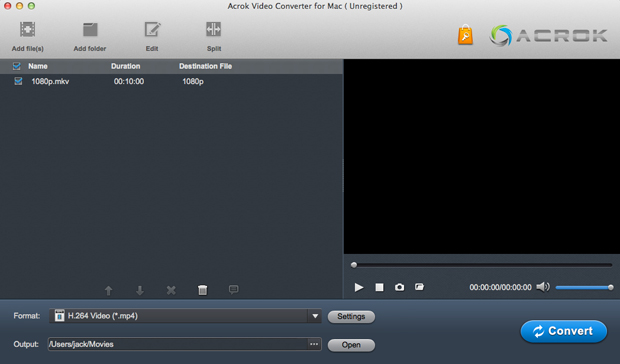The height and width of the screenshot is (364, 620).
Task: Click the Destination File column header
Action: coord(205,66)
